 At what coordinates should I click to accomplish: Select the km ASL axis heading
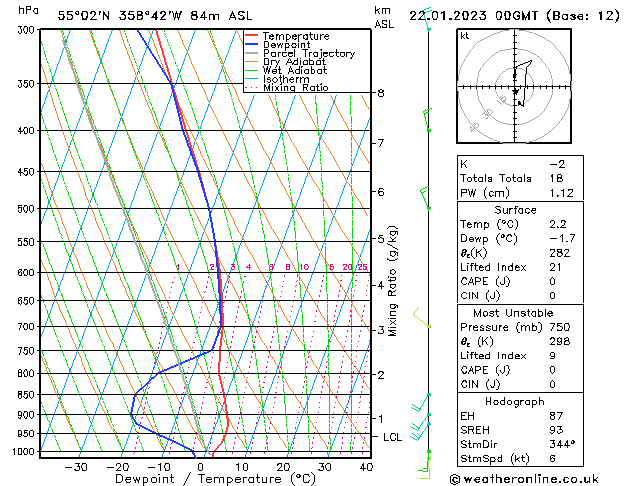[384, 17]
